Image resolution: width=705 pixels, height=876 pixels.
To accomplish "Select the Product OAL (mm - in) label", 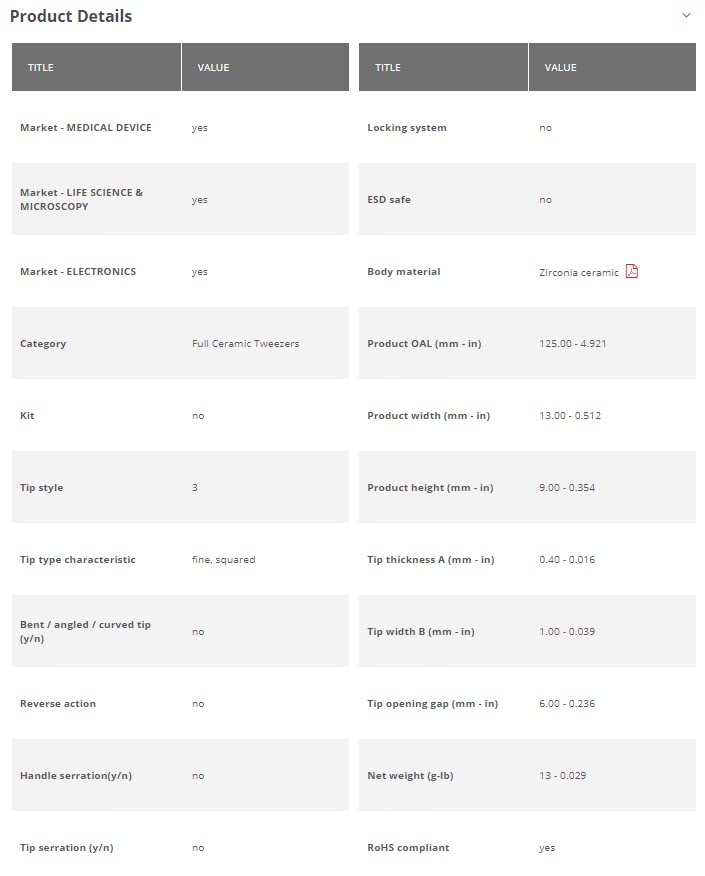I will pos(424,344).
